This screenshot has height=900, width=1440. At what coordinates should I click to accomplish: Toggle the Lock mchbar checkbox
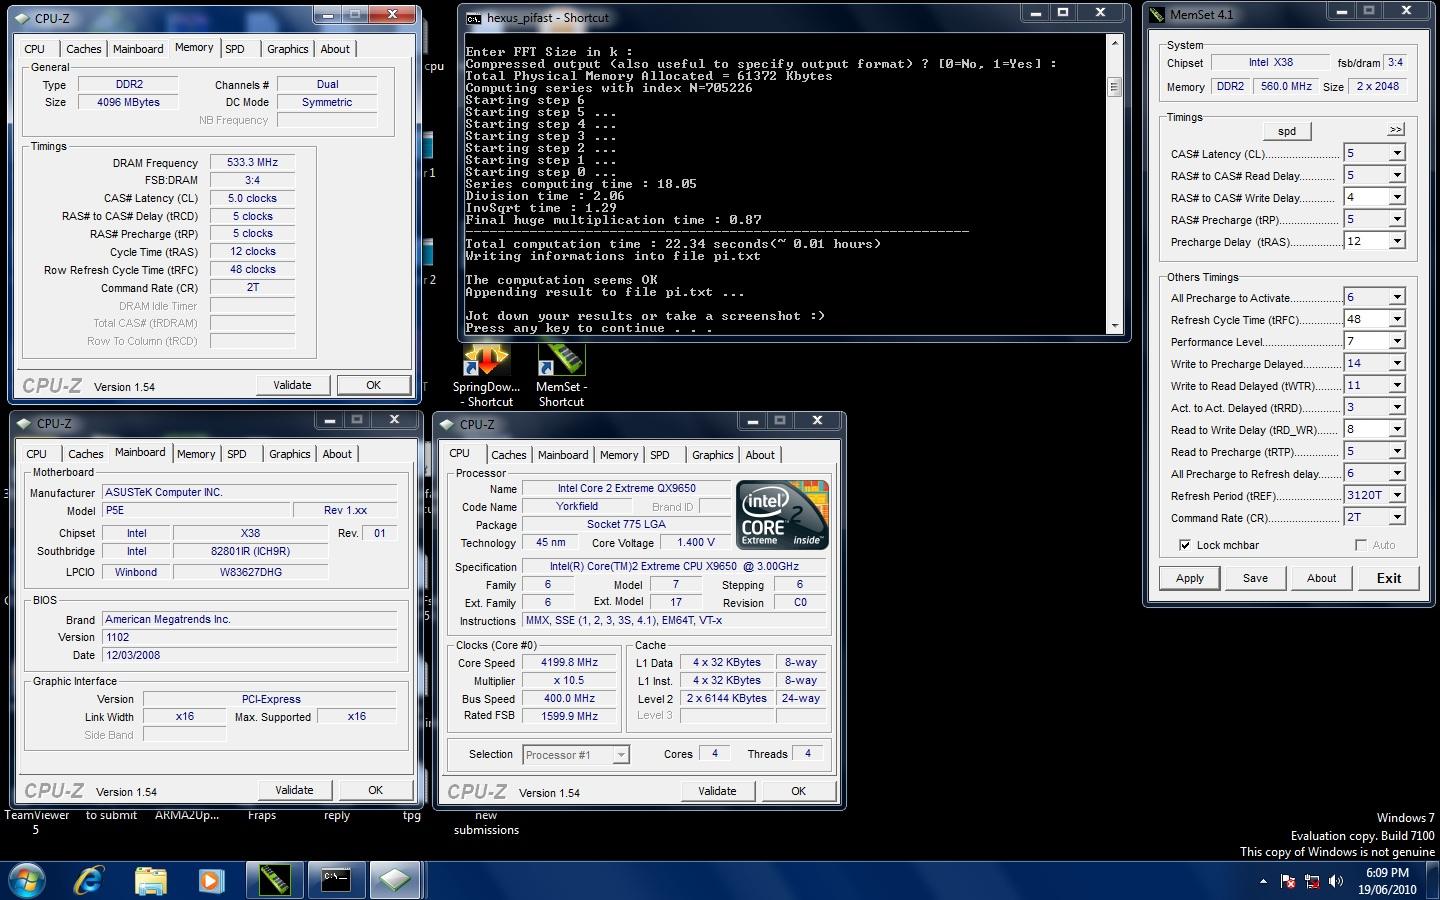(x=1185, y=545)
